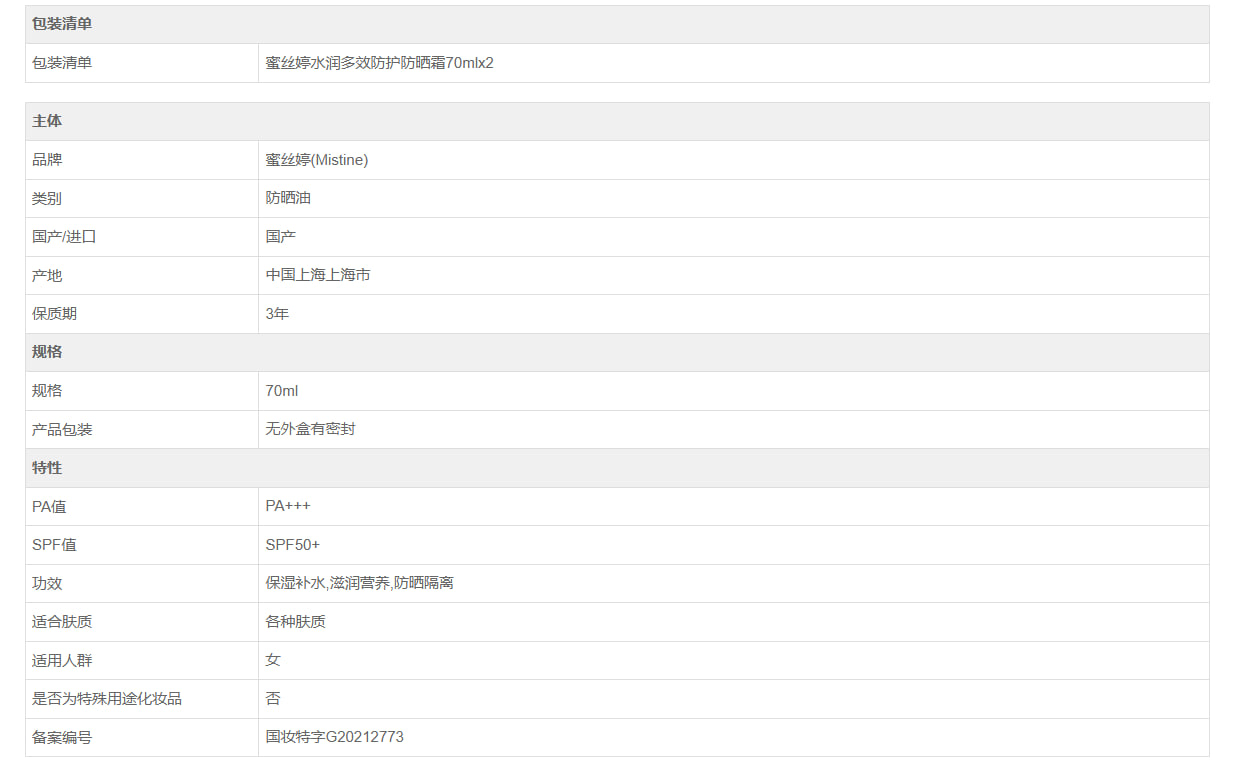This screenshot has height=760, width=1233.
Task: Click the 国产/进口 row label
Action: (x=64, y=237)
